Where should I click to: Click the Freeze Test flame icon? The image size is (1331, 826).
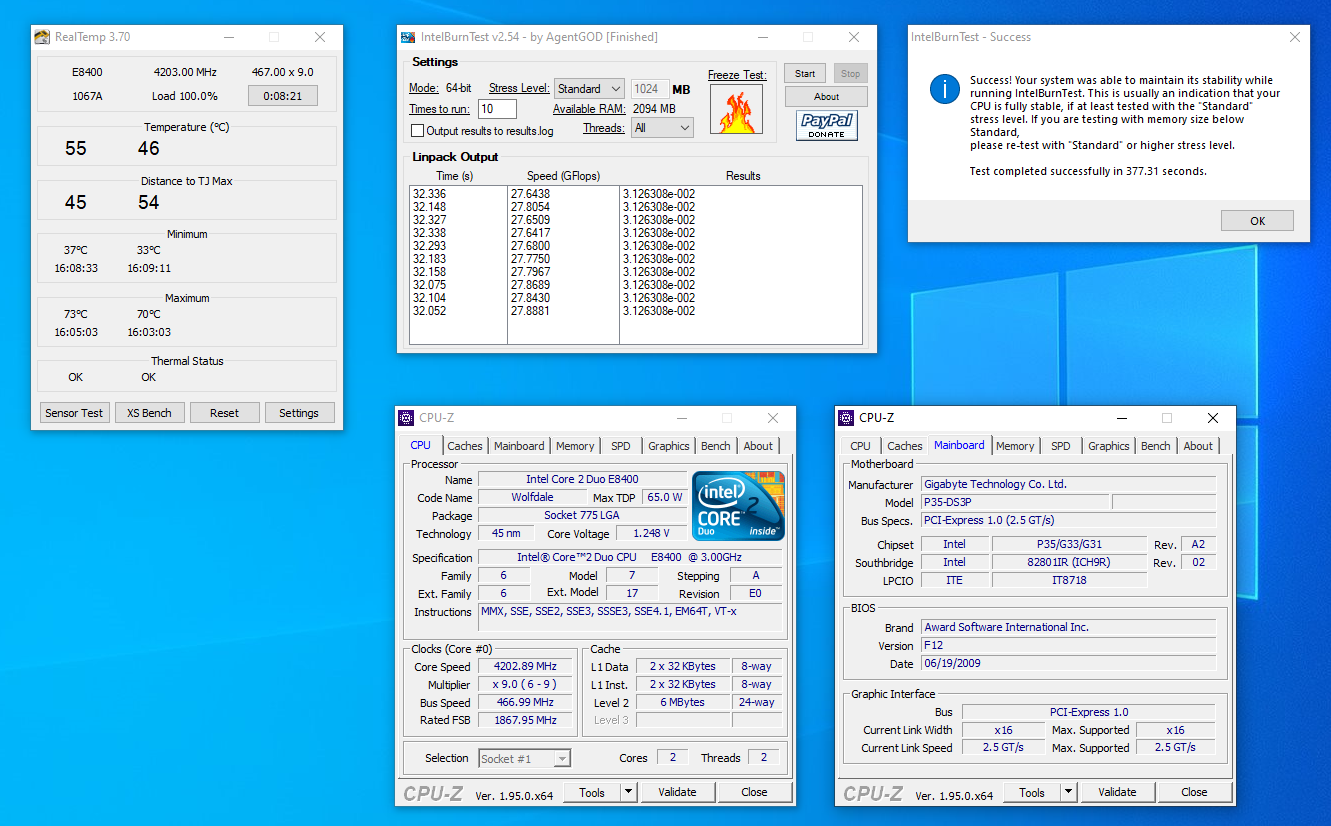pyautogui.click(x=736, y=109)
